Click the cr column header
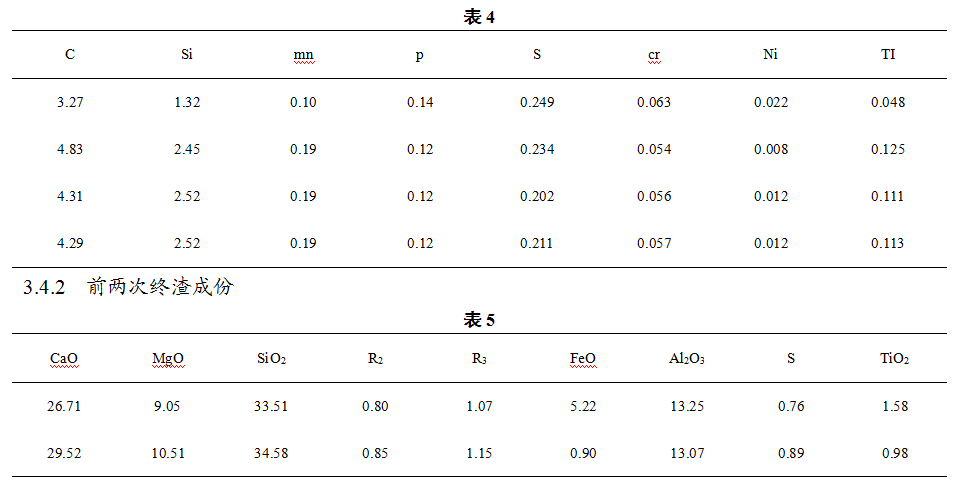971x481 pixels. [x=653, y=55]
